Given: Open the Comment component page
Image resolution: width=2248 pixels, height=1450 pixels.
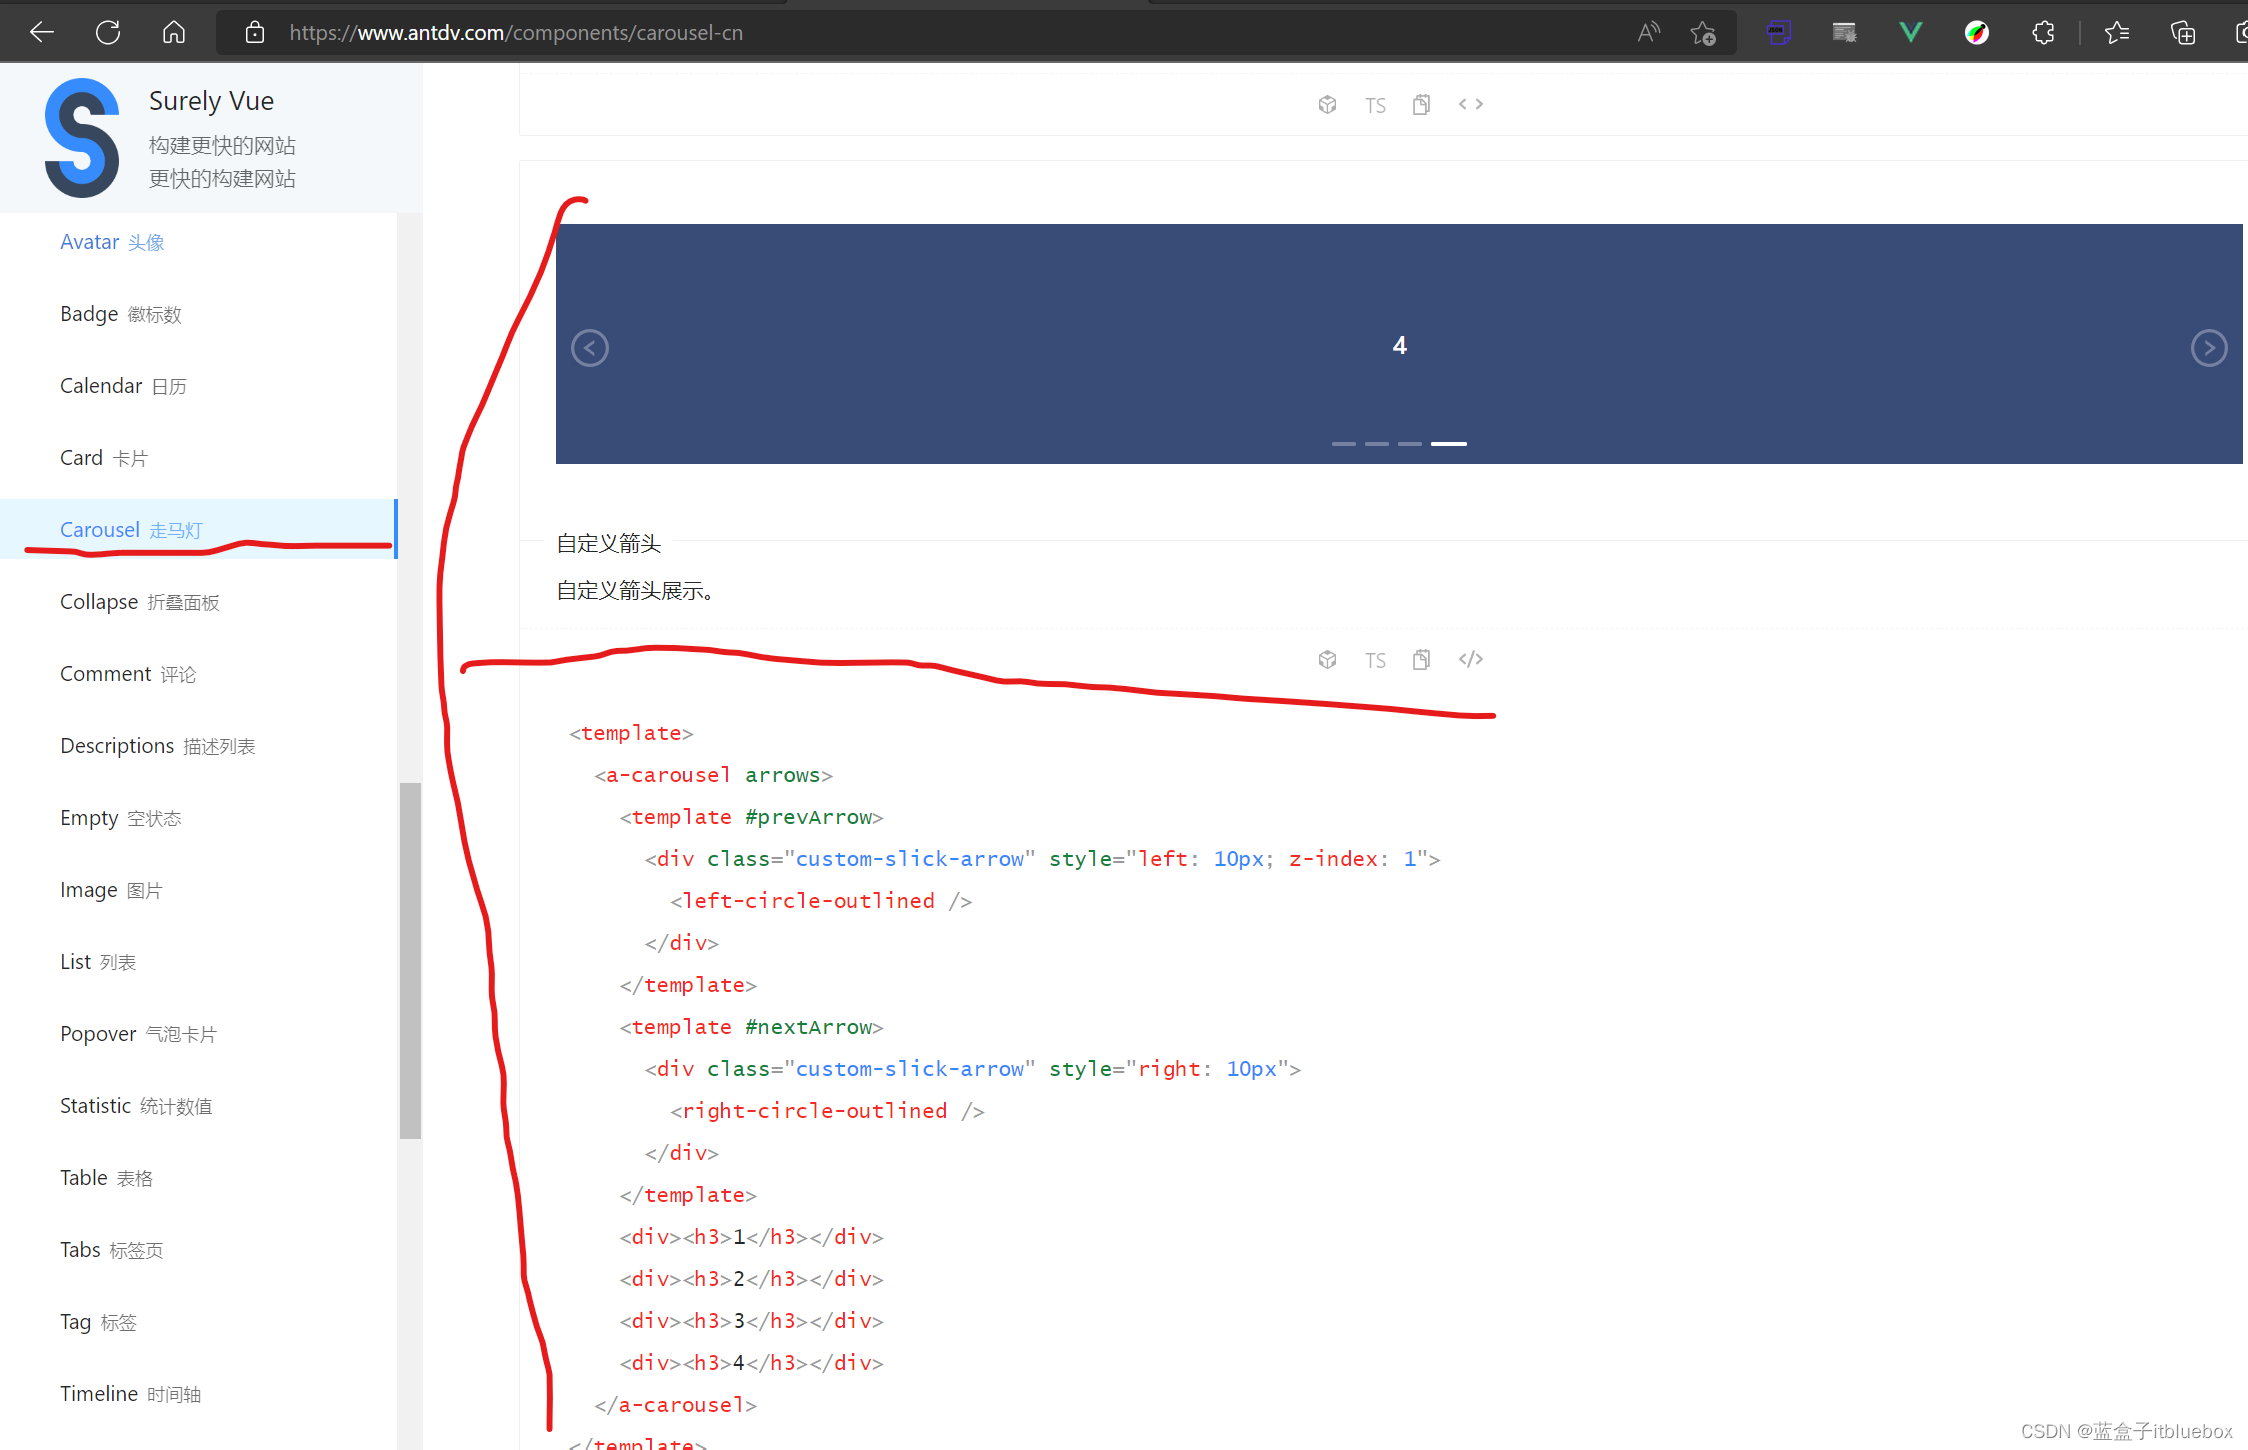Looking at the screenshot, I should click(x=128, y=674).
